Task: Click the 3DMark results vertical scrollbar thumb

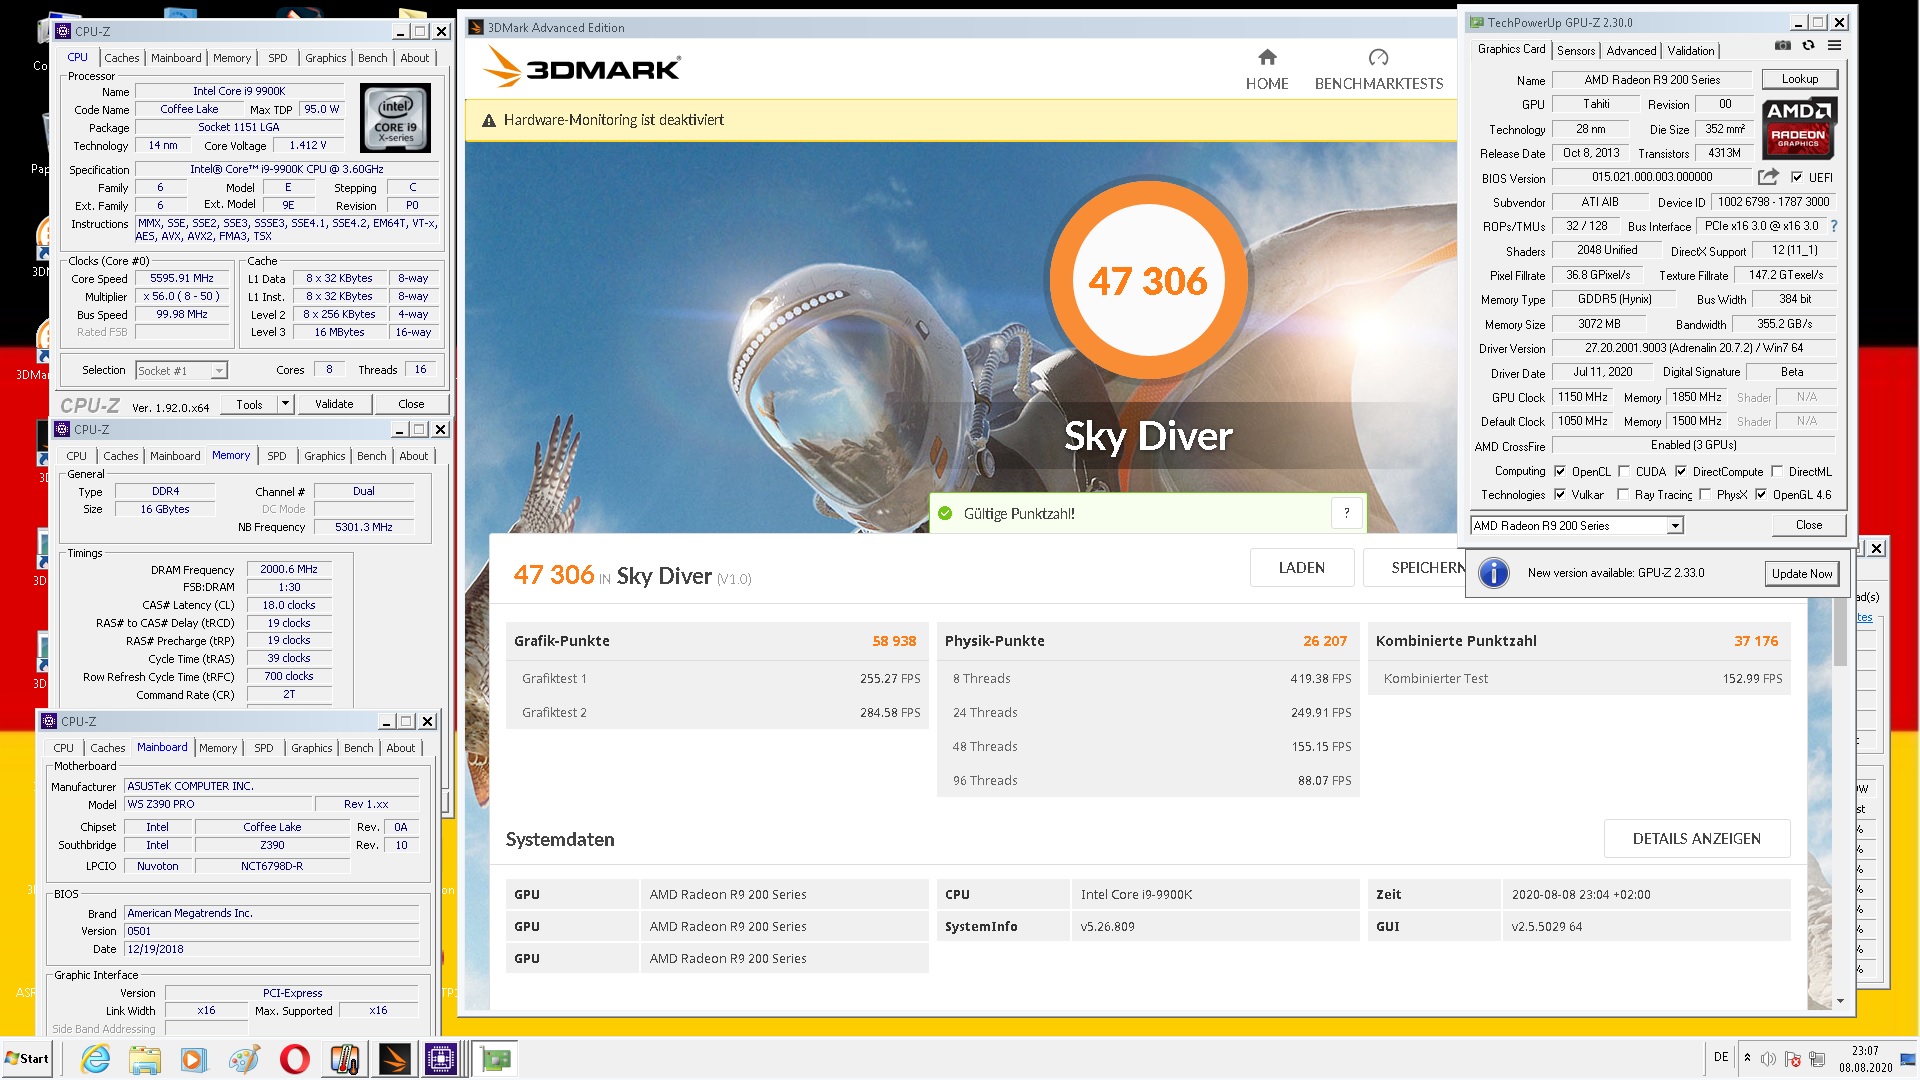Action: 1840,633
